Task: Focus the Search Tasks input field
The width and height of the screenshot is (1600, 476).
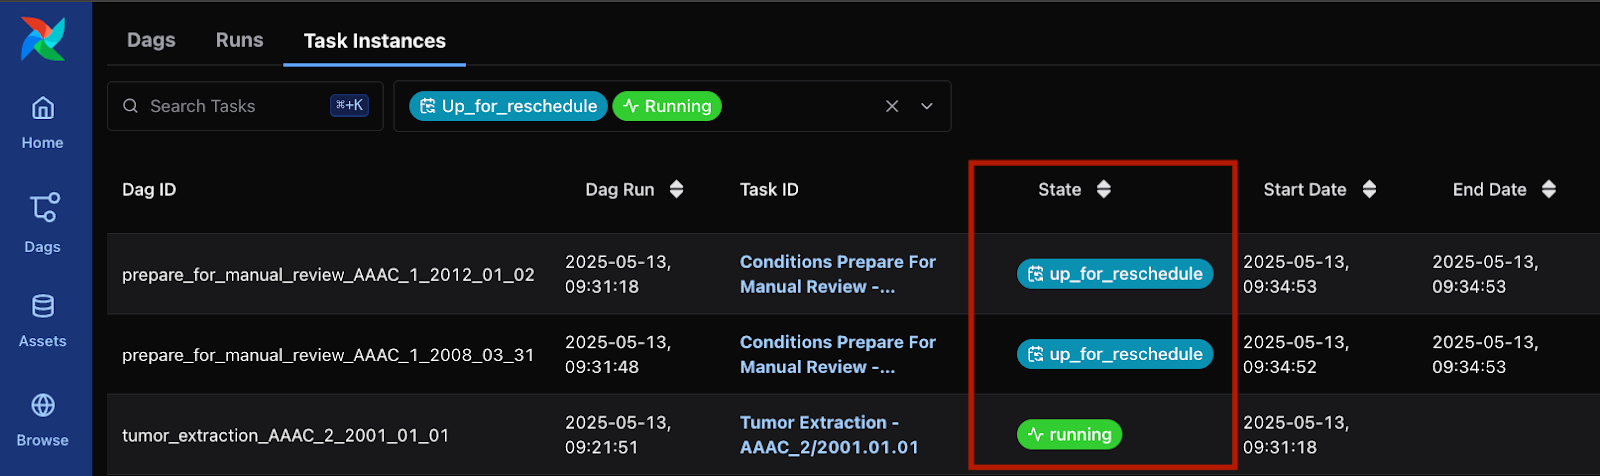Action: [235, 106]
